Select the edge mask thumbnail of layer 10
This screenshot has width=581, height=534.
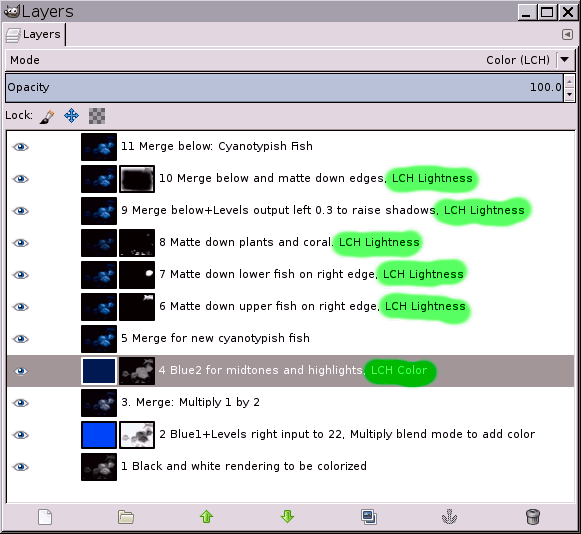[137, 179]
